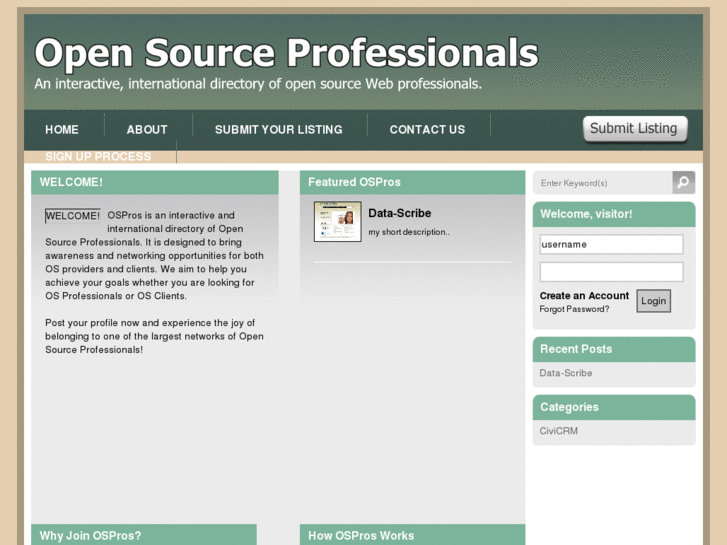This screenshot has height=545, width=727.
Task: Click the Login button
Action: point(653,301)
